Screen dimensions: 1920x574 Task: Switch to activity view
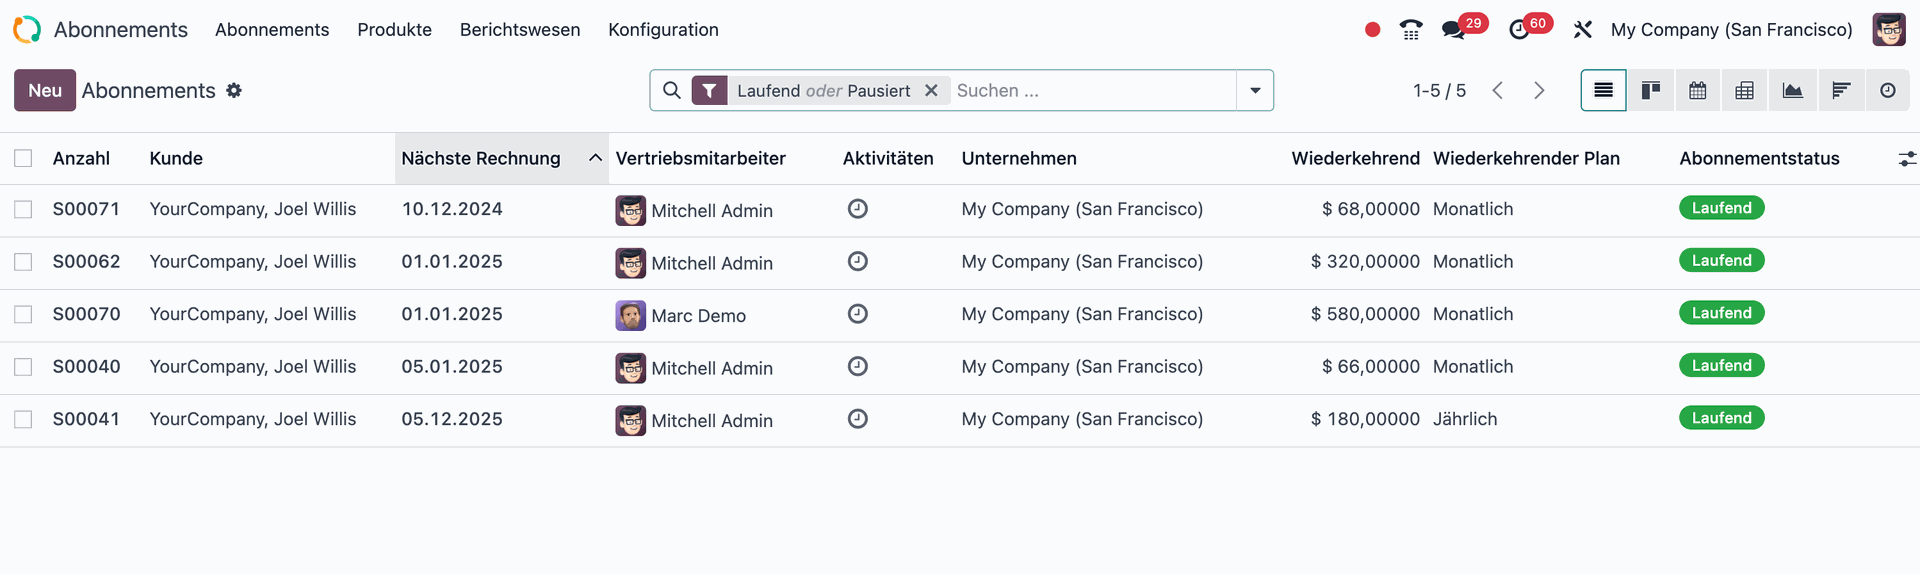(x=1887, y=91)
